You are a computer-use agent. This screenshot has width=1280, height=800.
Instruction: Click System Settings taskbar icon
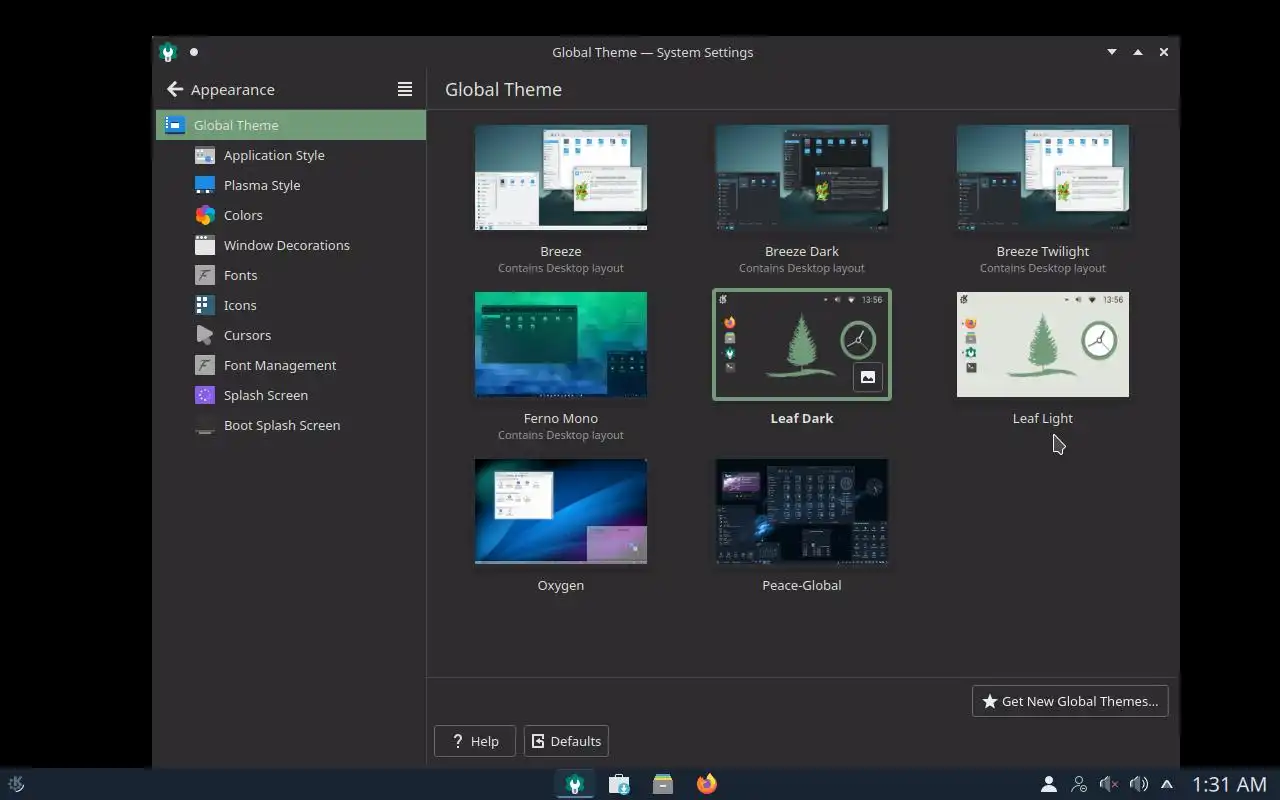point(575,784)
